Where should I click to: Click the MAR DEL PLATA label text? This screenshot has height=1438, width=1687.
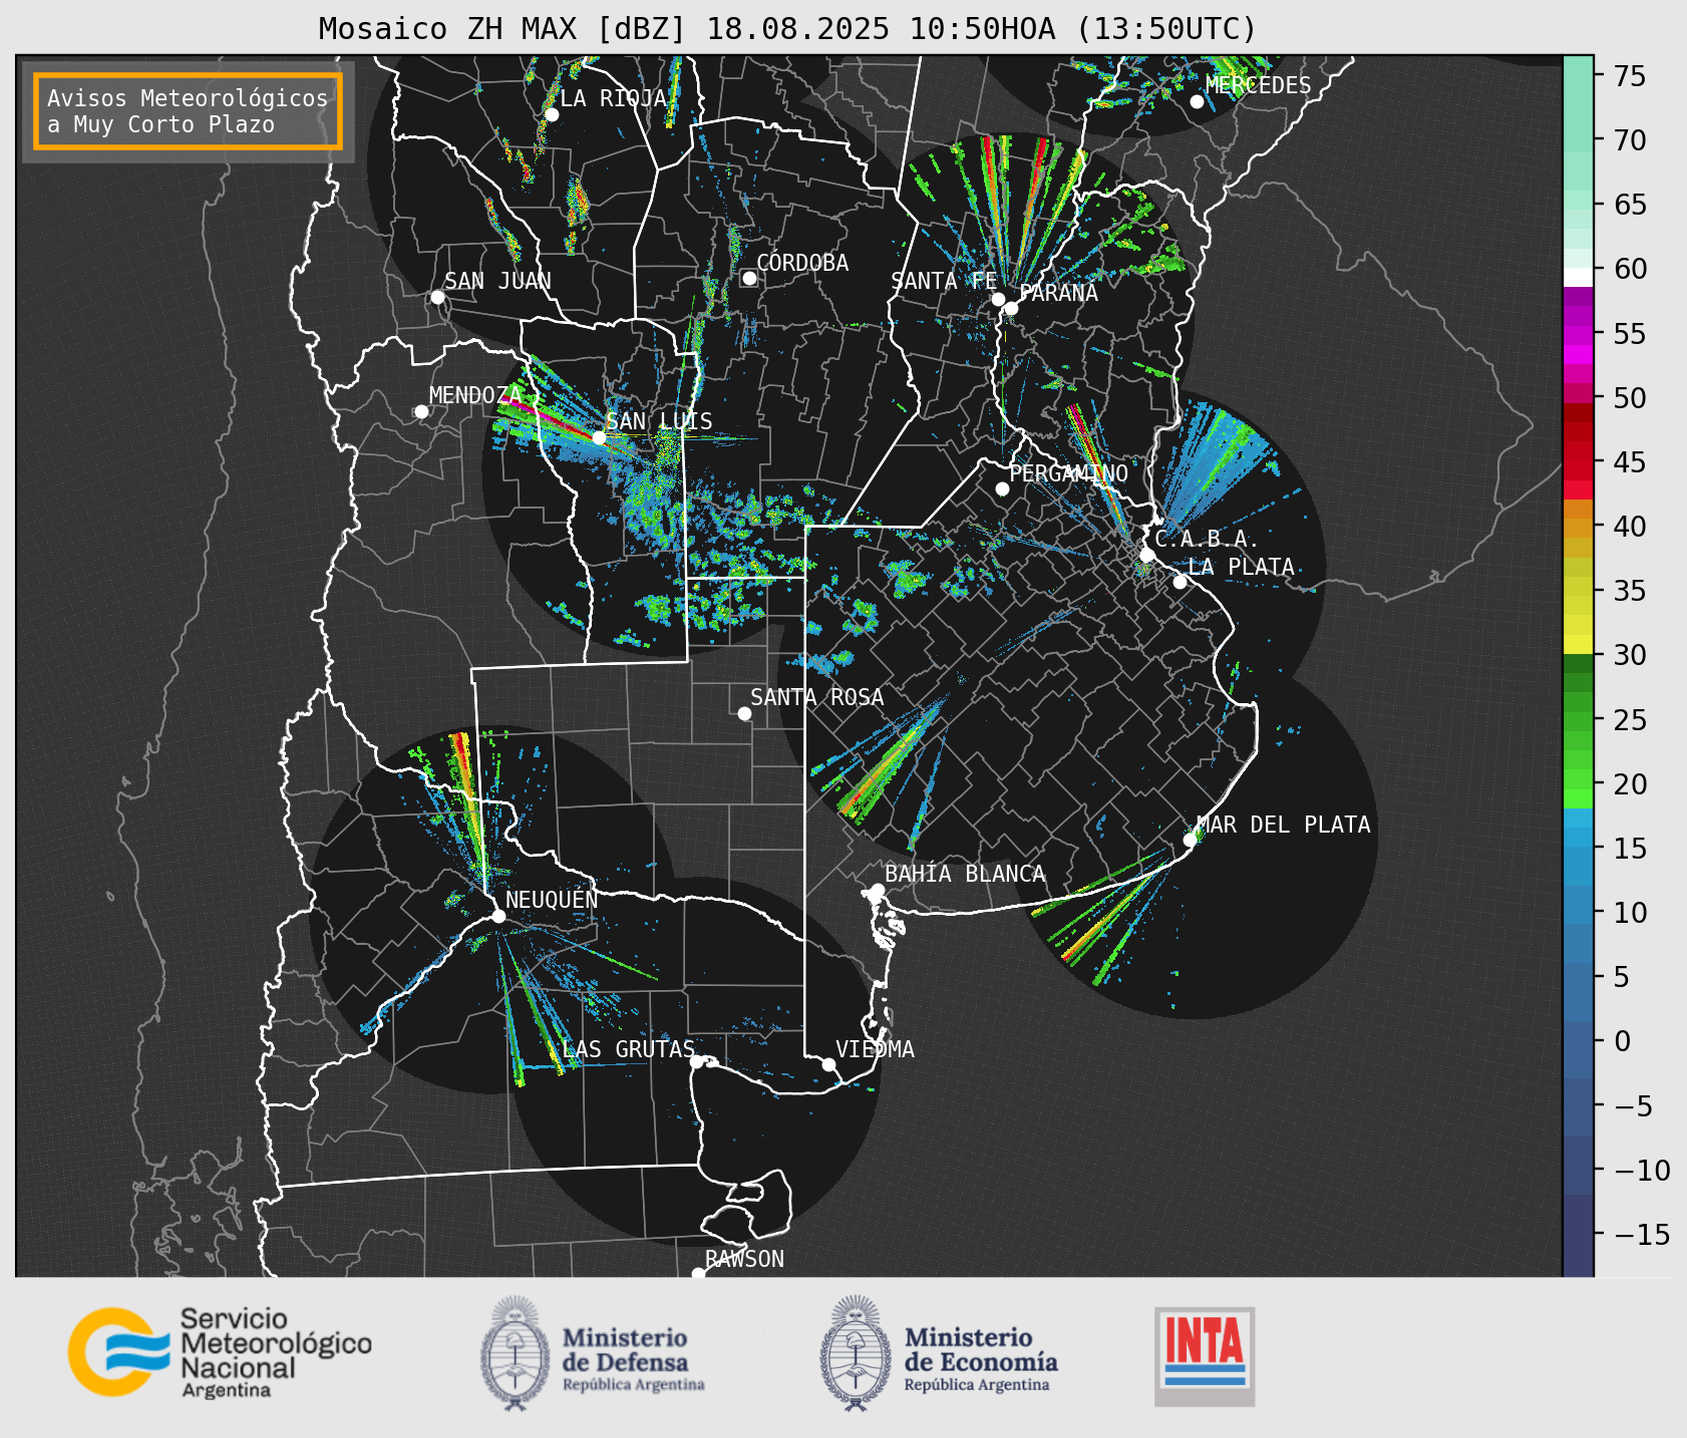[x=1283, y=824]
